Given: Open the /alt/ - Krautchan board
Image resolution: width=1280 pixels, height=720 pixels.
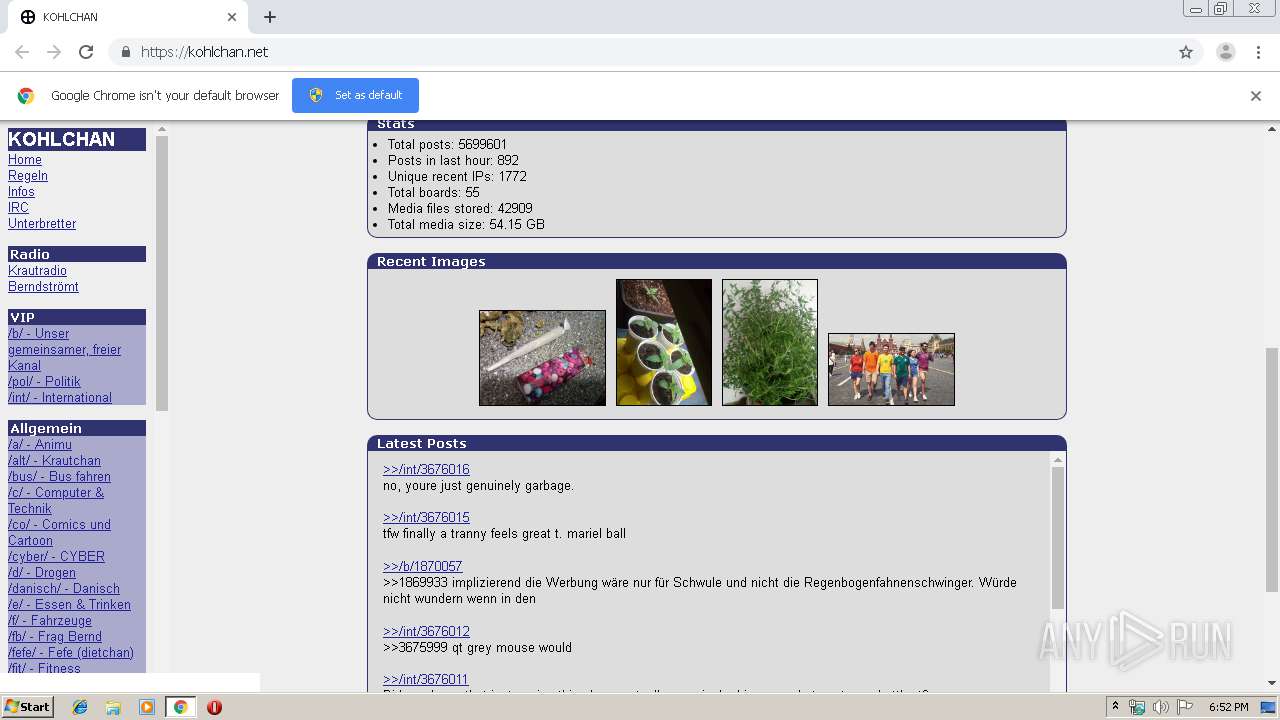Looking at the screenshot, I should click(54, 461).
